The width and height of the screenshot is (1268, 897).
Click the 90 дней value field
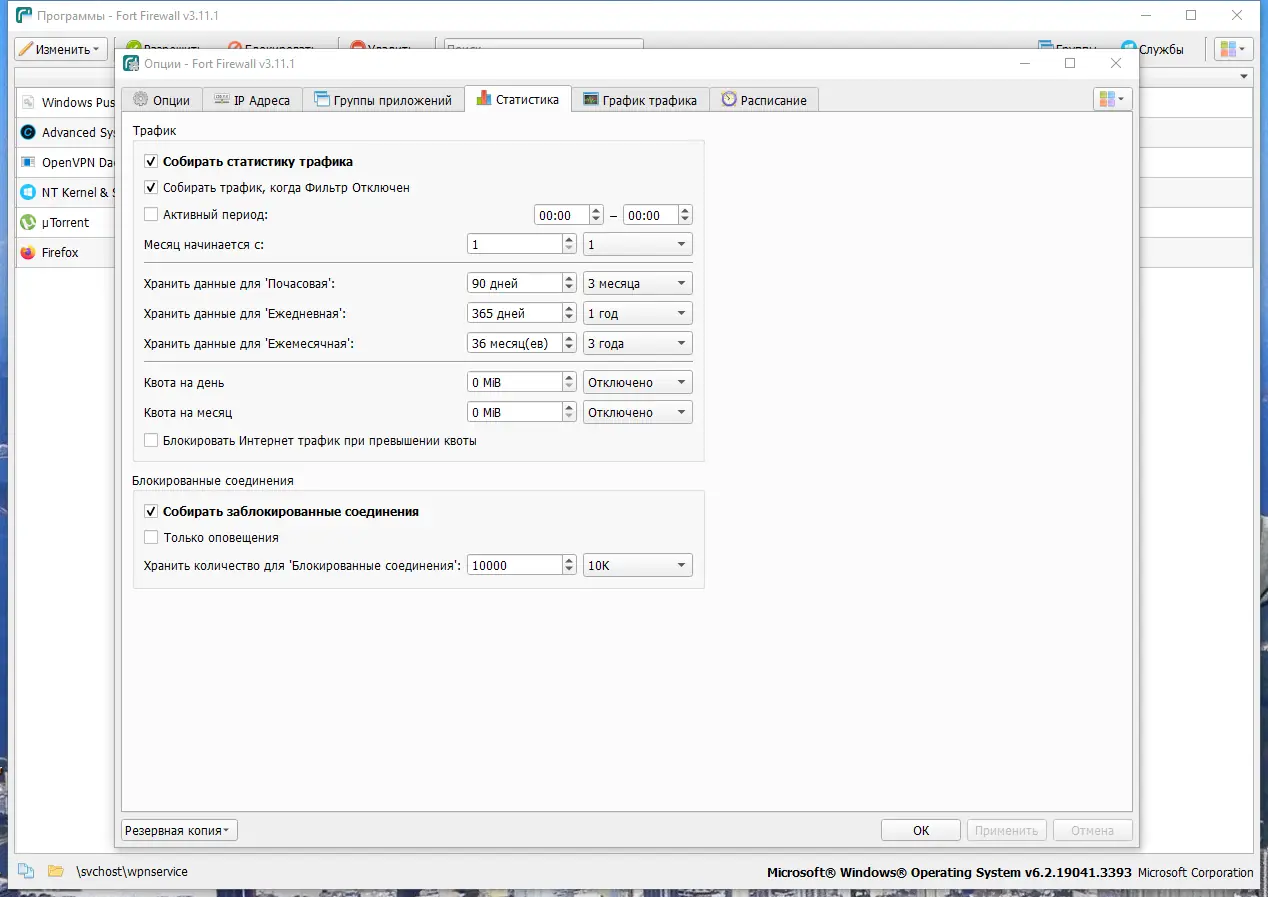tap(515, 283)
